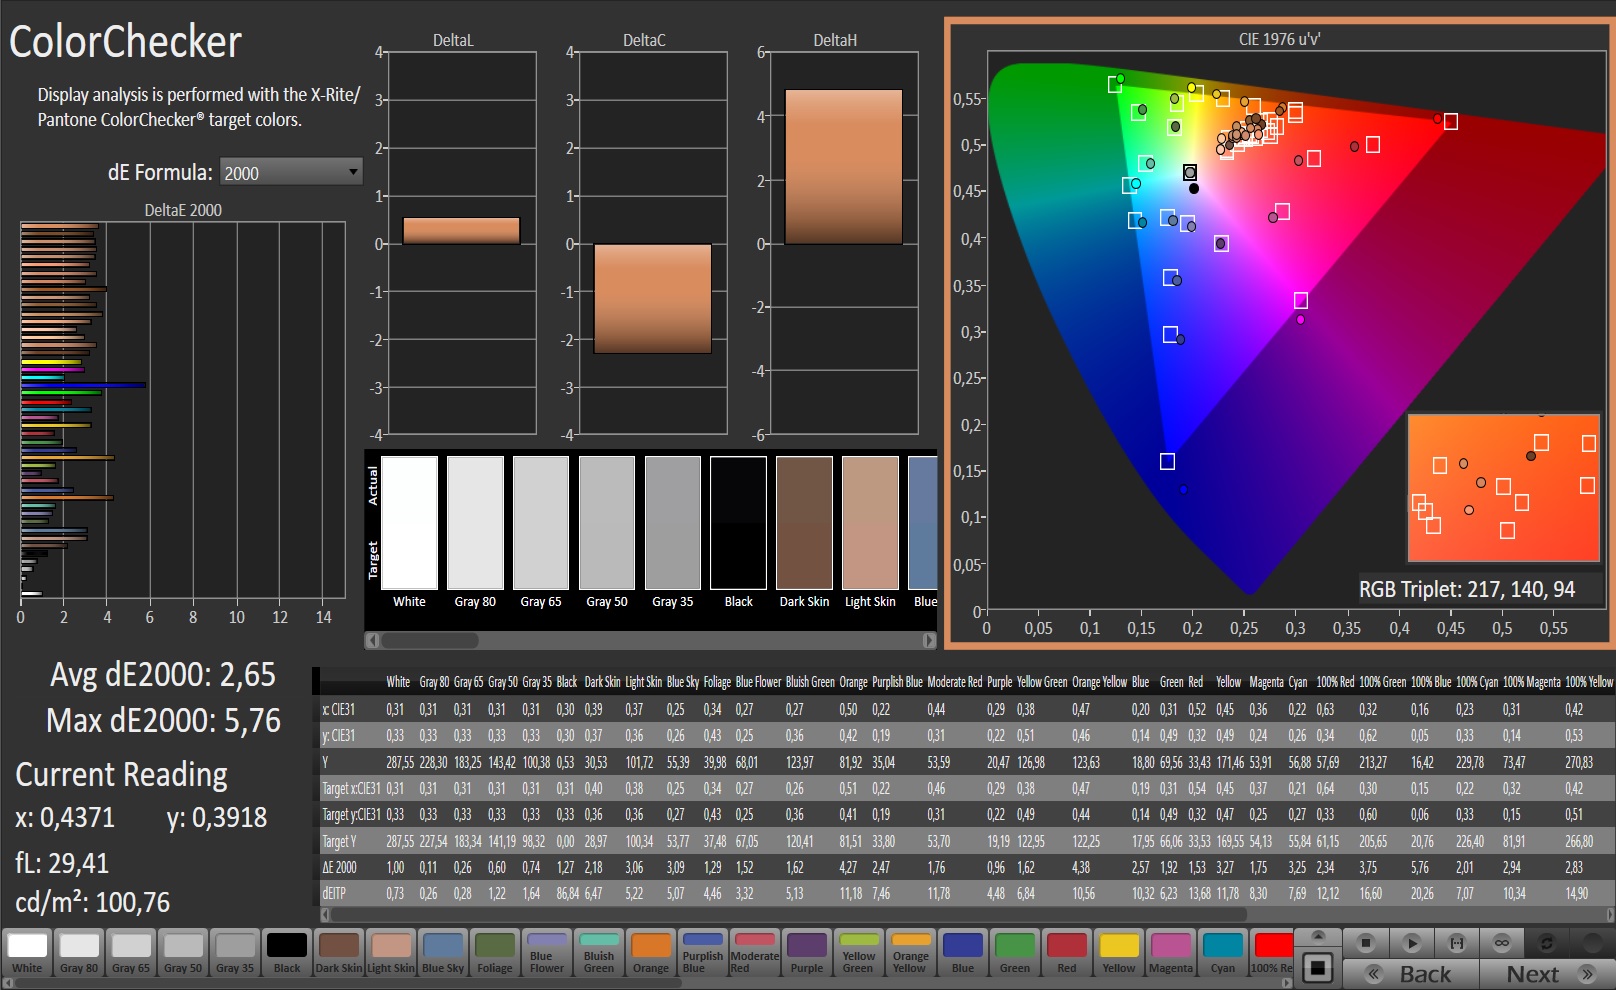Click the "Max dE2000: 5,76" readout
Screen dimensions: 1616x990
coord(163,720)
